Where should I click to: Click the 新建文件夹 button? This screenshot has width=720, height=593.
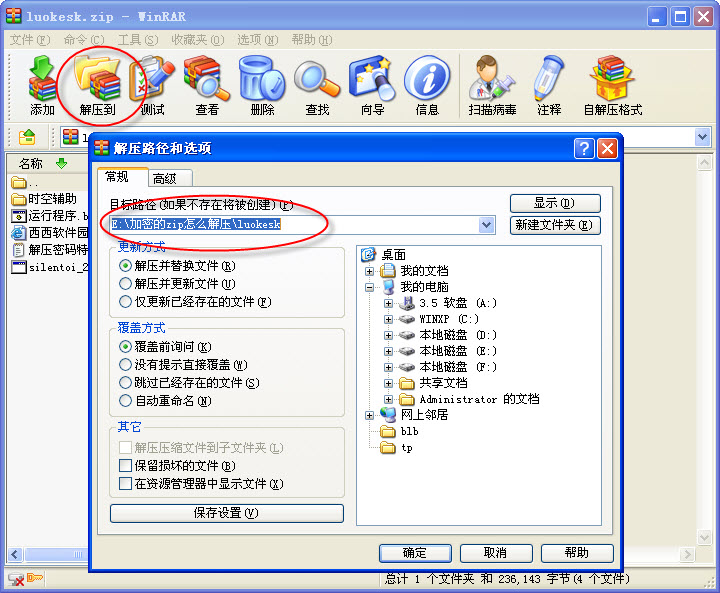point(555,225)
